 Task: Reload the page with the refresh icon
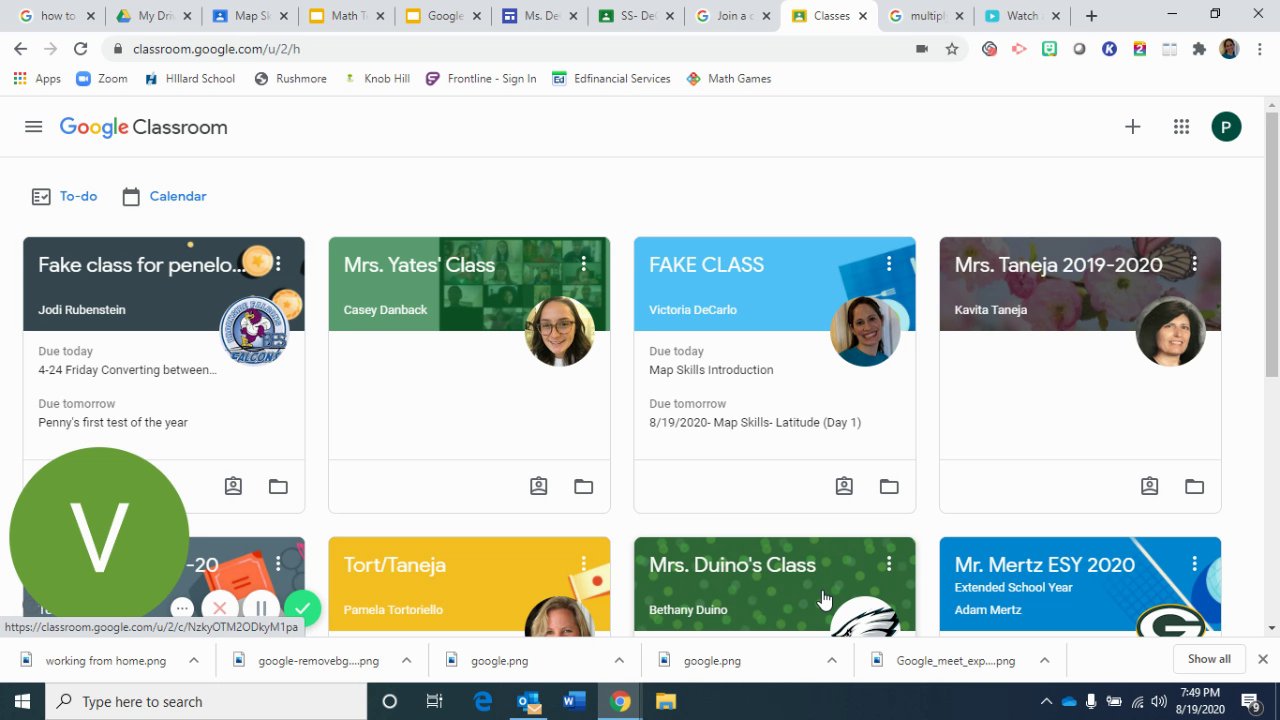(x=80, y=48)
